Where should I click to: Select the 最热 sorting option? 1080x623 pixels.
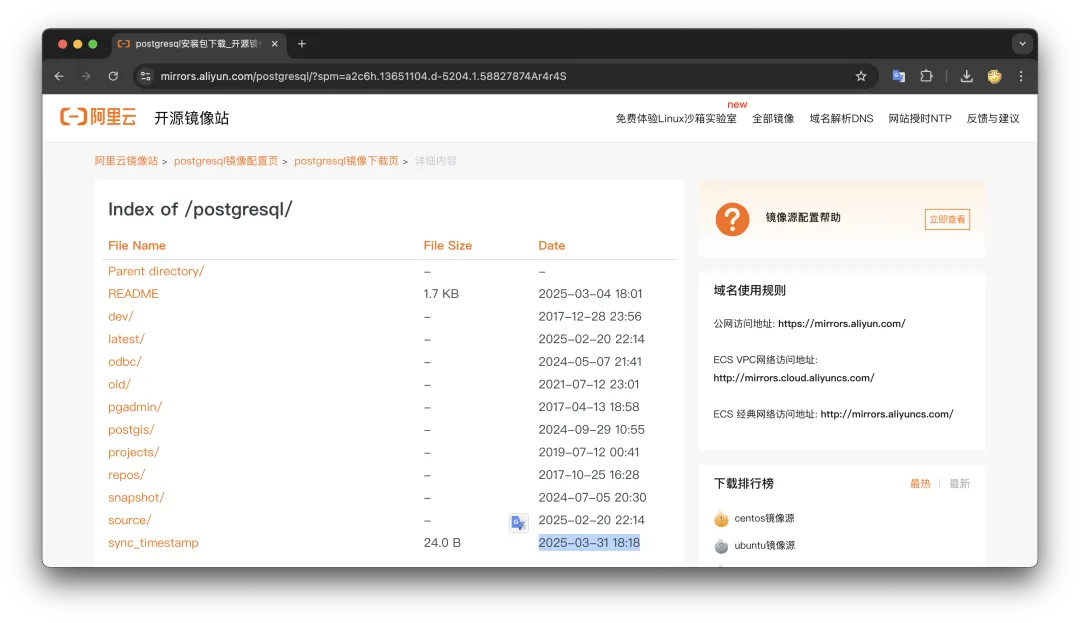pyautogui.click(x=920, y=483)
